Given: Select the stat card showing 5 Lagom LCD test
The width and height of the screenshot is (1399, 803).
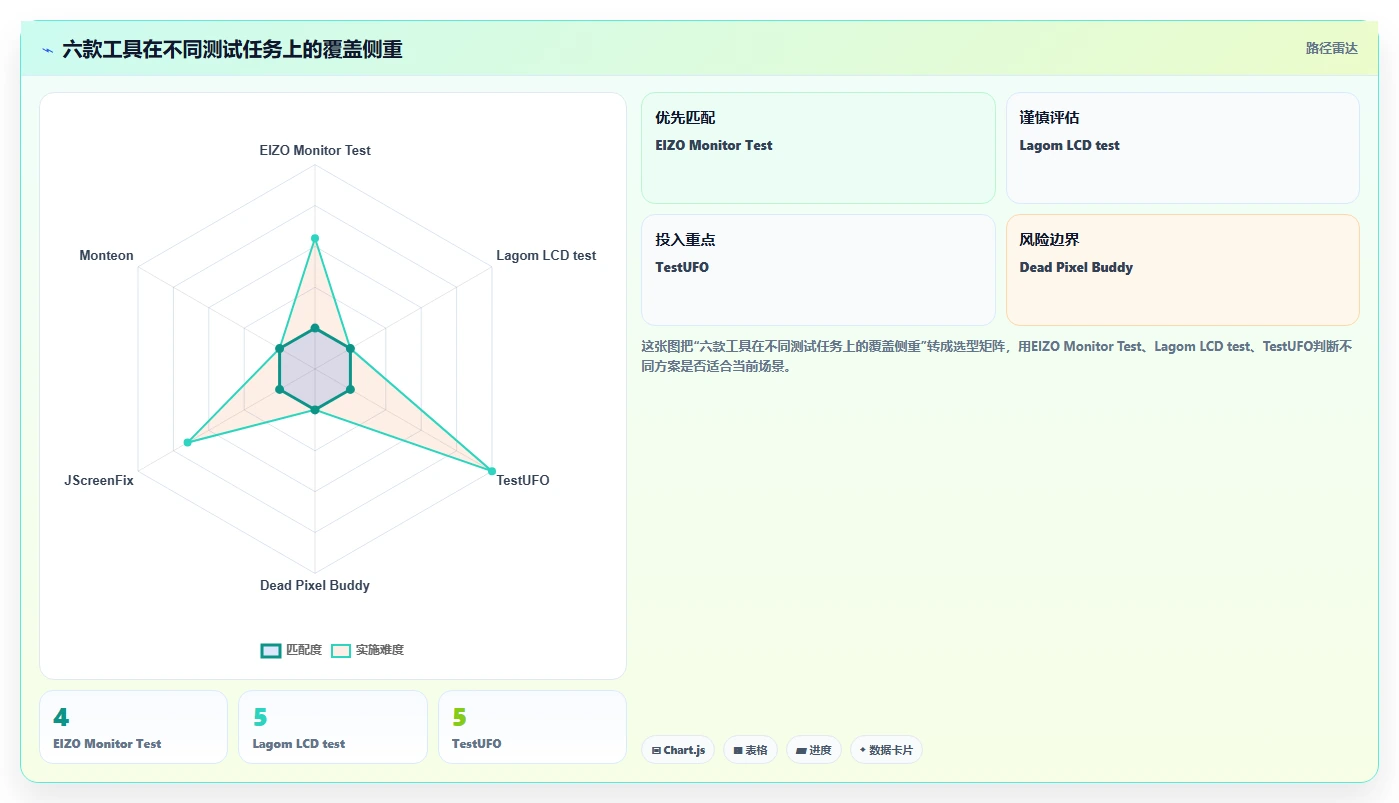Looking at the screenshot, I should (x=332, y=727).
